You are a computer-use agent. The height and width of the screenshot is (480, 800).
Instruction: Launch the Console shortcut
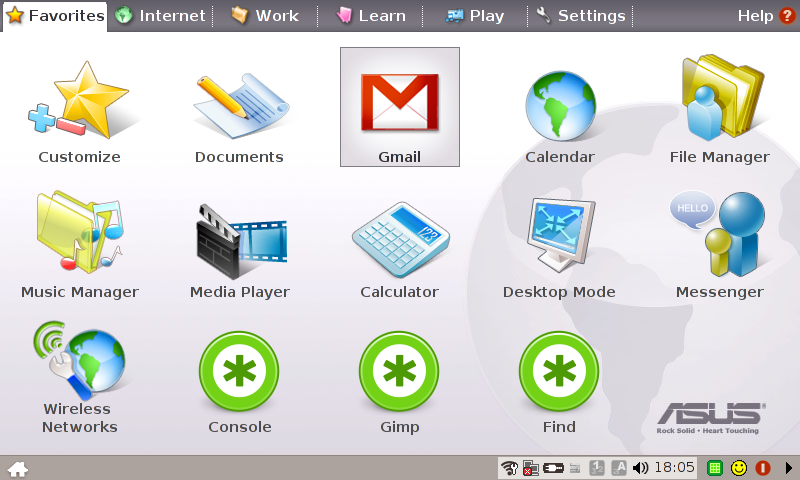(x=239, y=371)
